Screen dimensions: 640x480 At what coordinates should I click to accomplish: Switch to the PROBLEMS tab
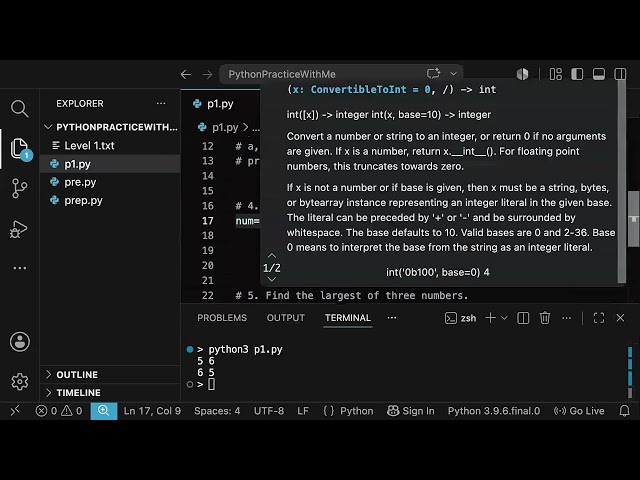[222, 318]
